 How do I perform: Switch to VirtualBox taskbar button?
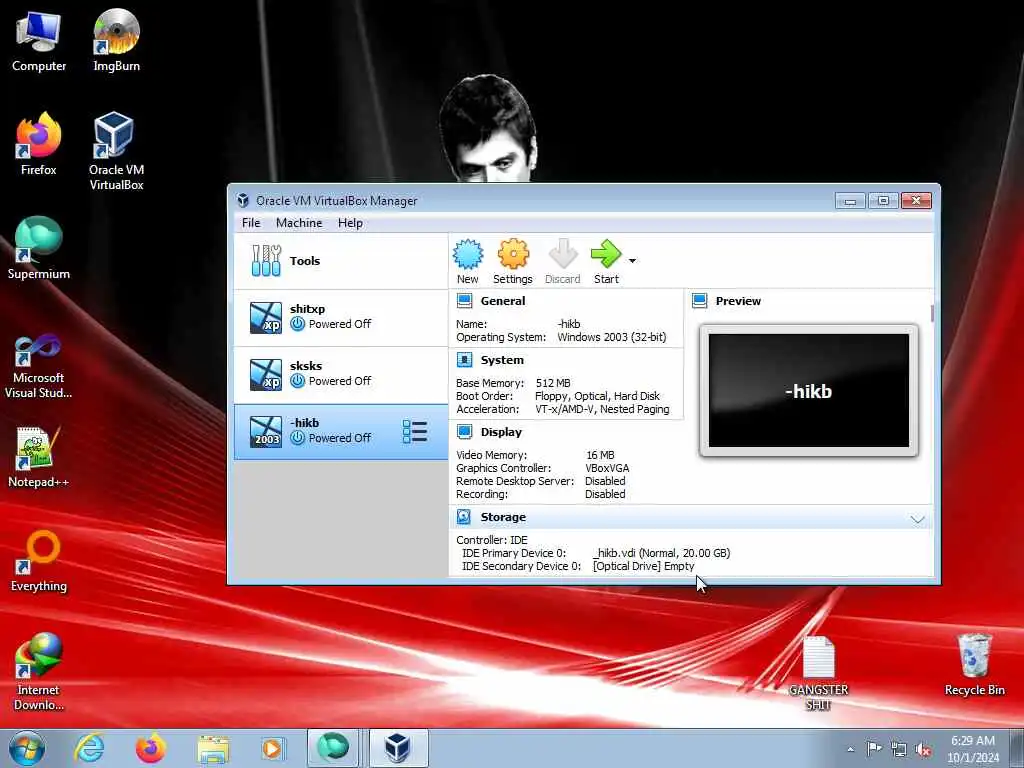398,748
